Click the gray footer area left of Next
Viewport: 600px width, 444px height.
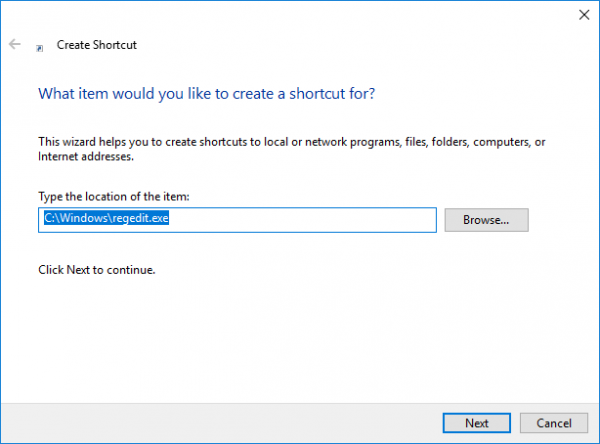point(220,422)
